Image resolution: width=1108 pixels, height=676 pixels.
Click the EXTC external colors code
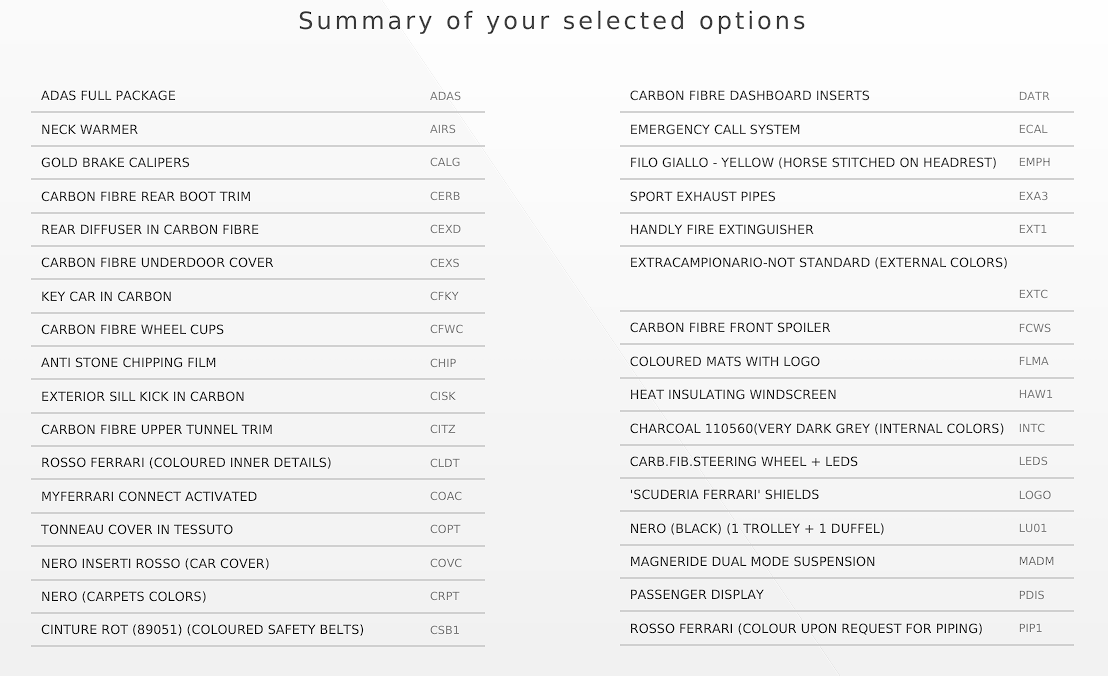(x=1033, y=294)
